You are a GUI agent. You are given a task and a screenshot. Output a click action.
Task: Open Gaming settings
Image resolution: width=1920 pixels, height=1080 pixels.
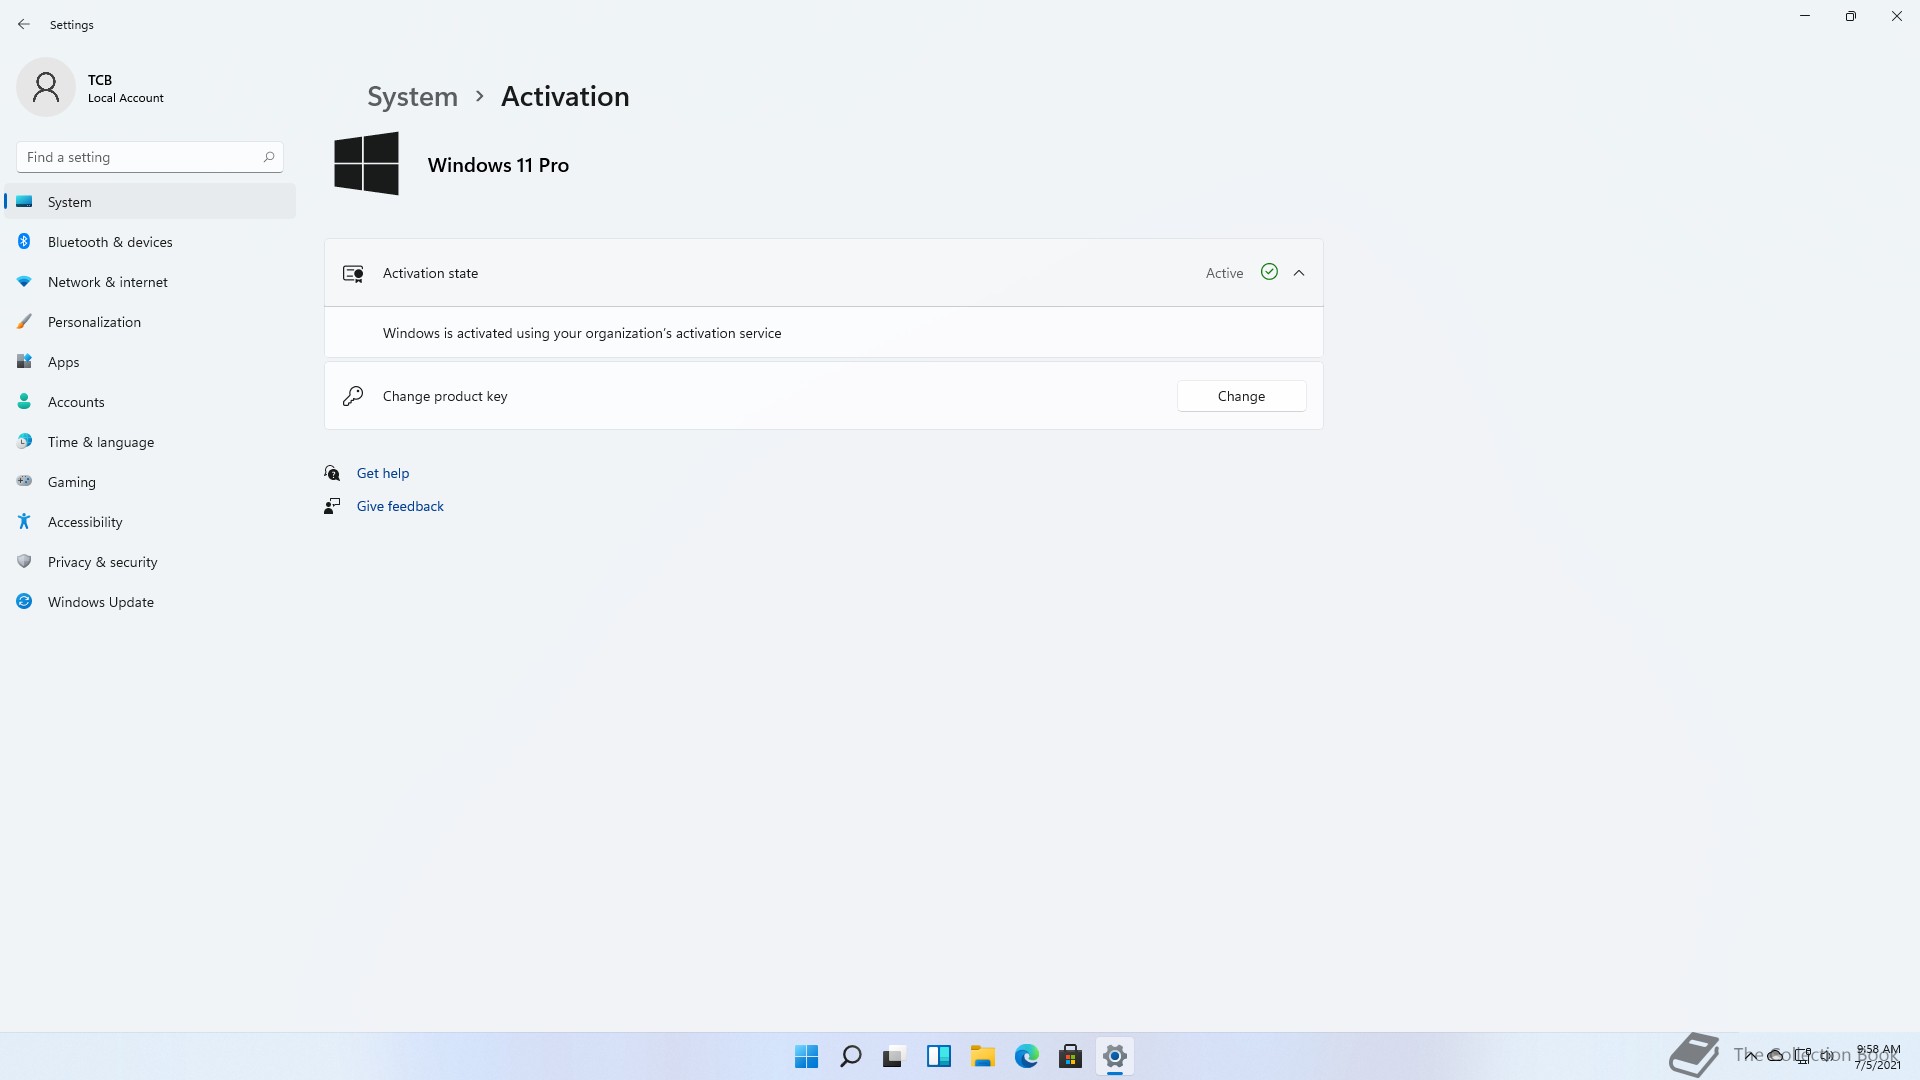point(150,482)
